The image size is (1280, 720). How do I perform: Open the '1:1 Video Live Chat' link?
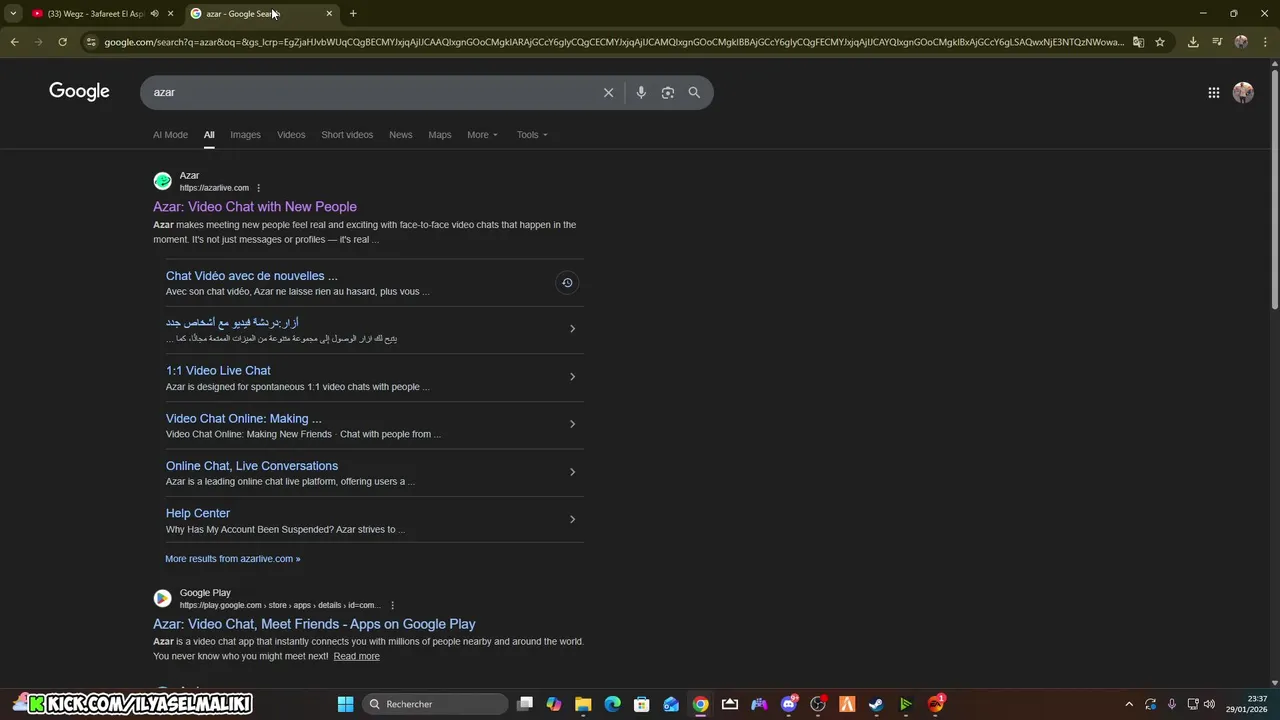pyautogui.click(x=218, y=371)
